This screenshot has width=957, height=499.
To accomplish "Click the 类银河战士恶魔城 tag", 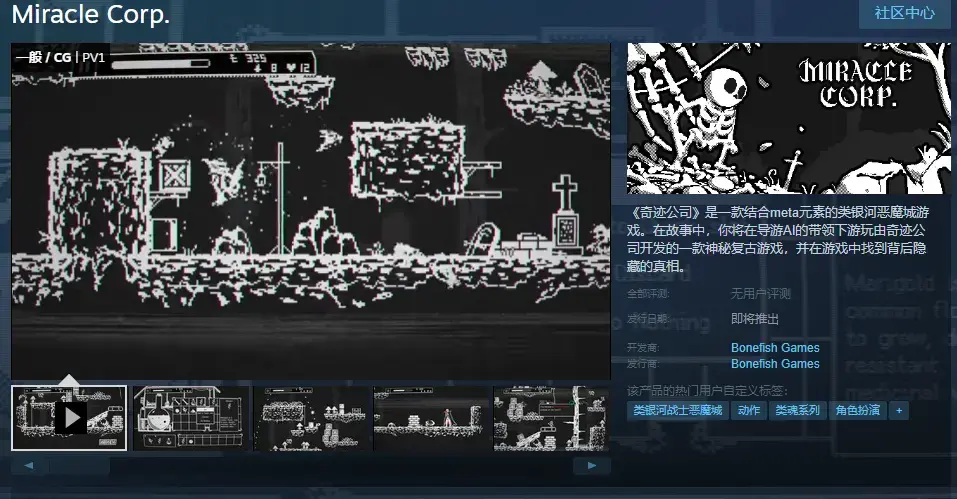I will (x=677, y=410).
